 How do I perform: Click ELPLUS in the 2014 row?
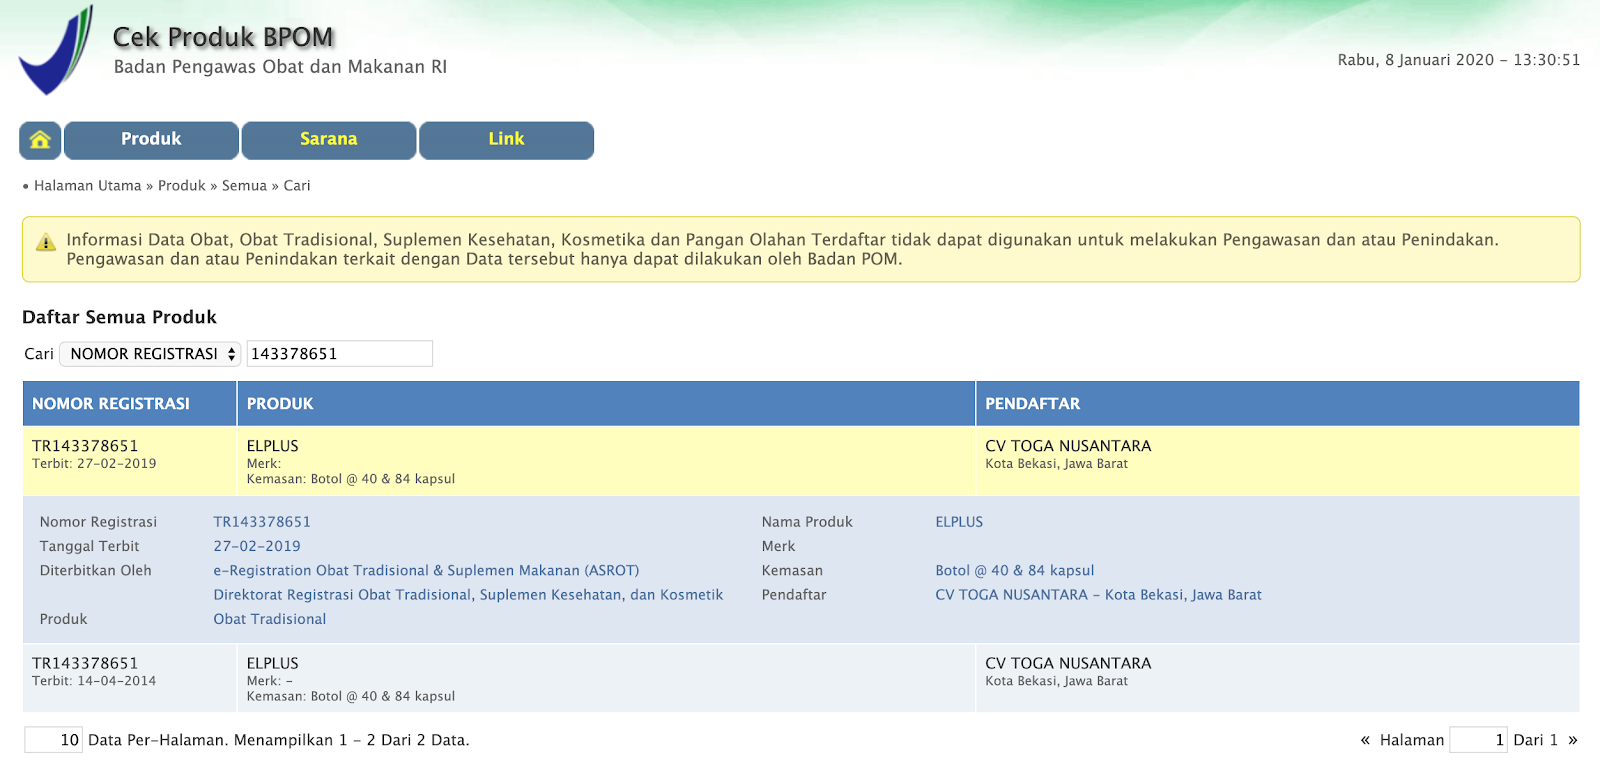point(273,663)
